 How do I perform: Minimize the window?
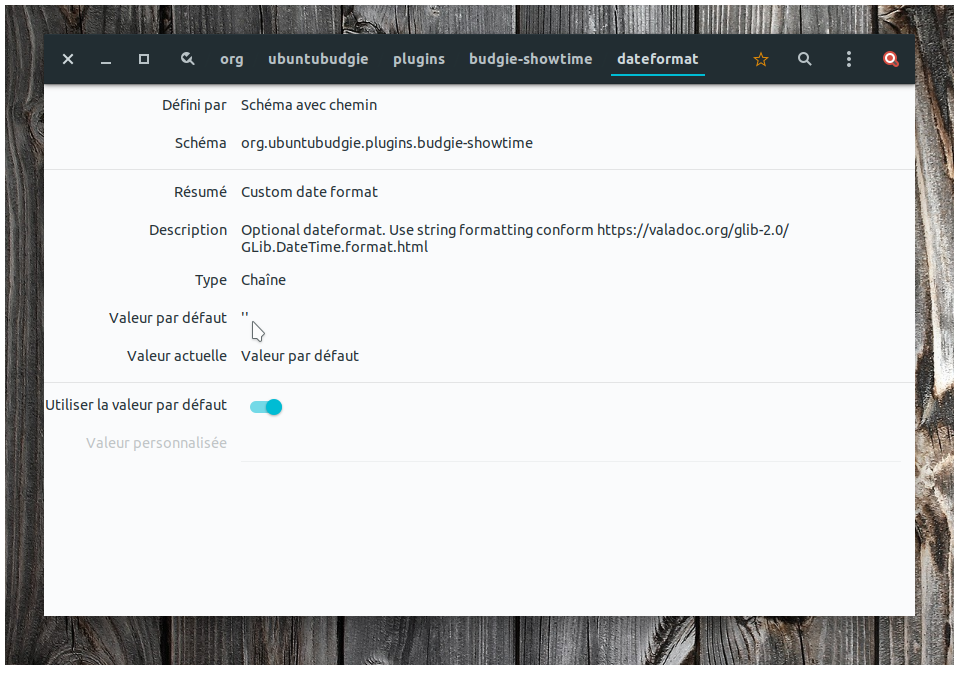click(x=106, y=59)
